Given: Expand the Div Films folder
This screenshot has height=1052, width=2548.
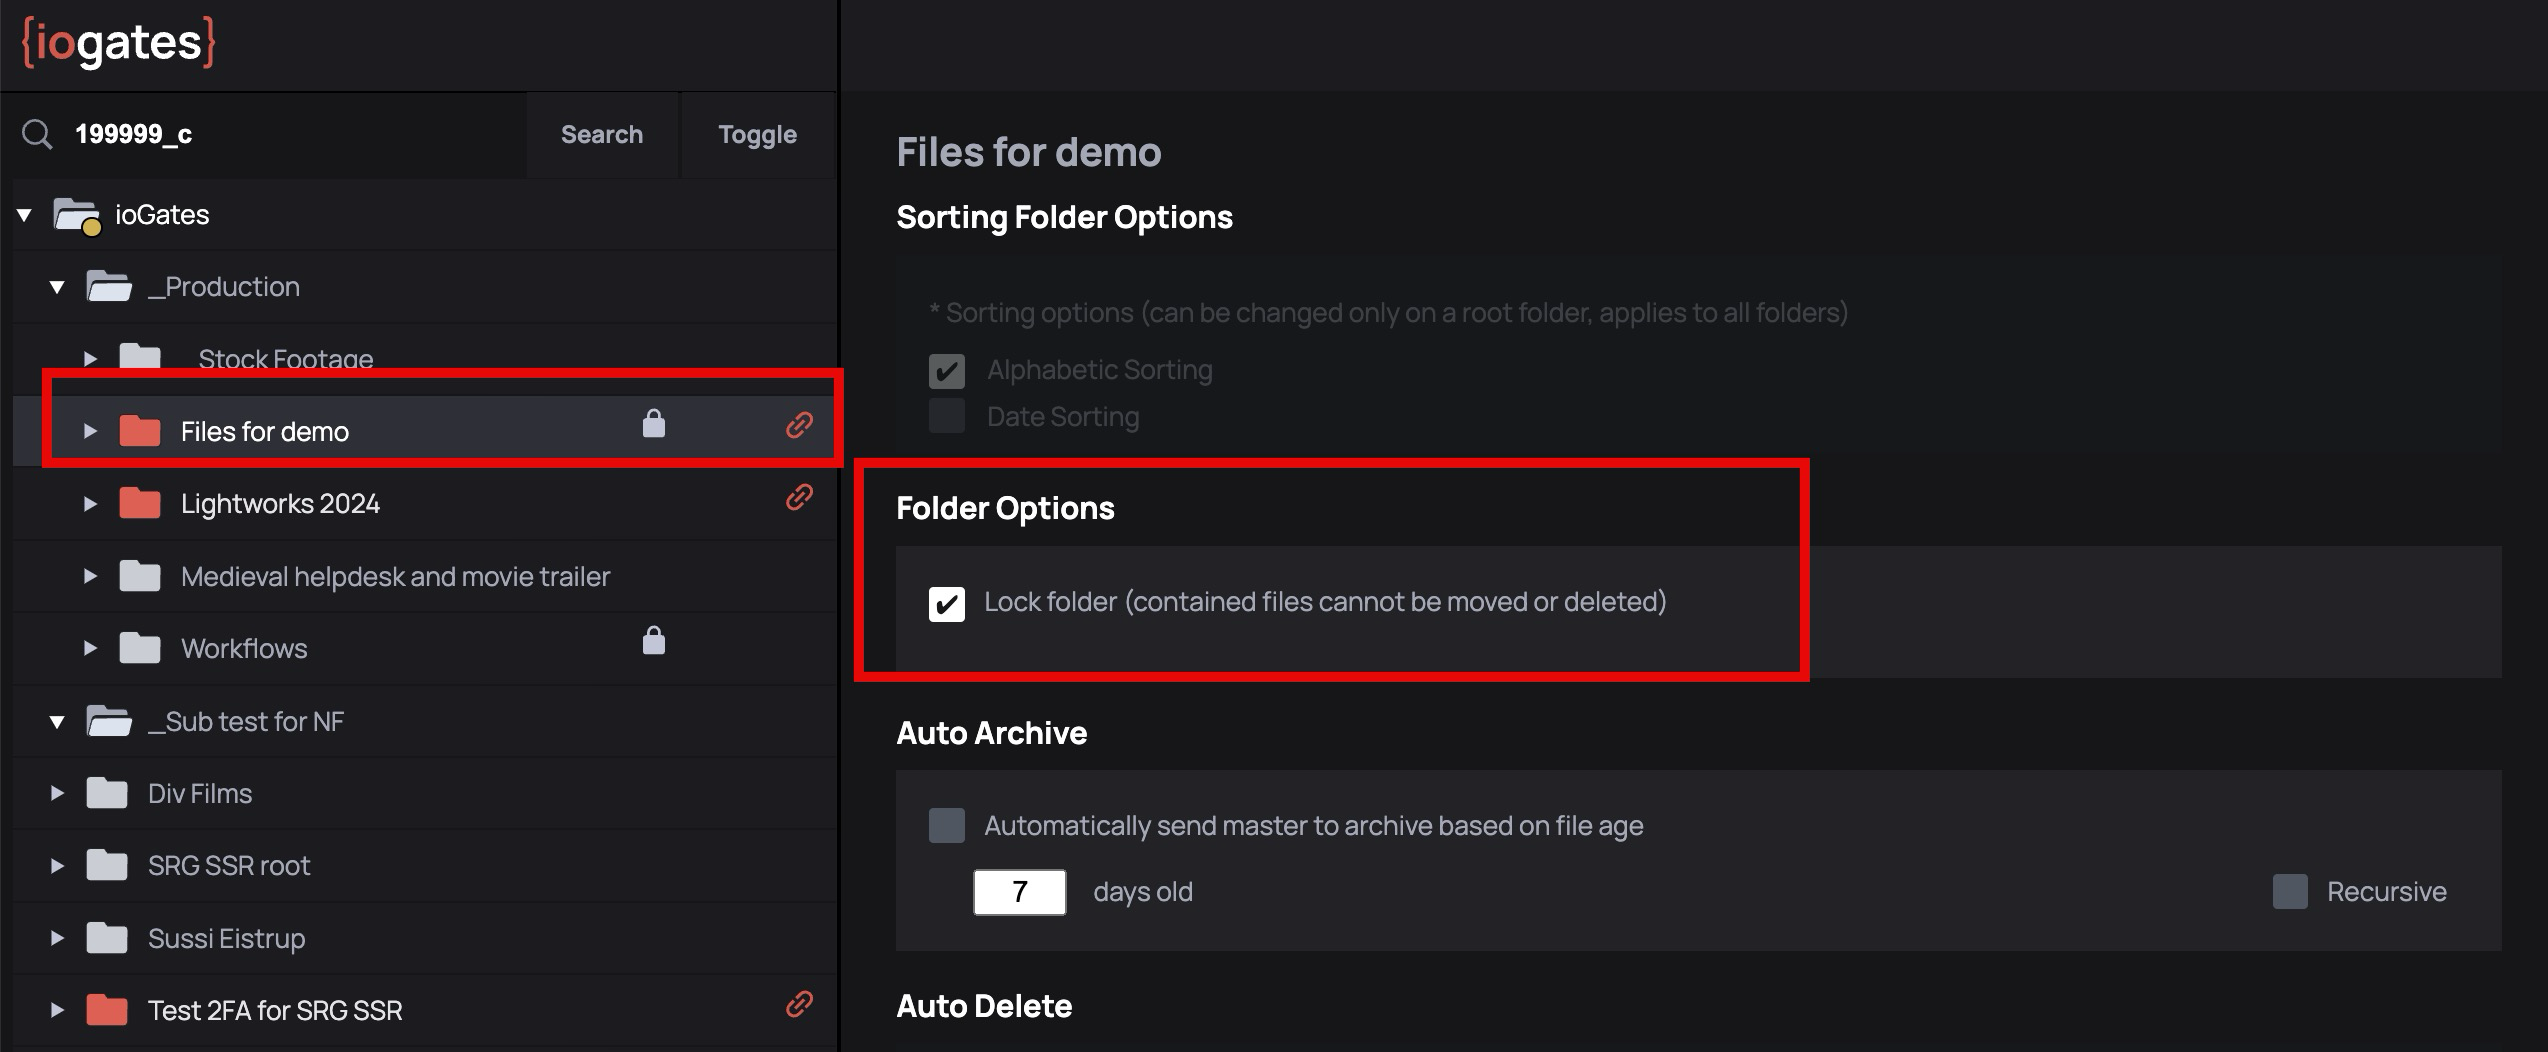Looking at the screenshot, I should coord(57,794).
